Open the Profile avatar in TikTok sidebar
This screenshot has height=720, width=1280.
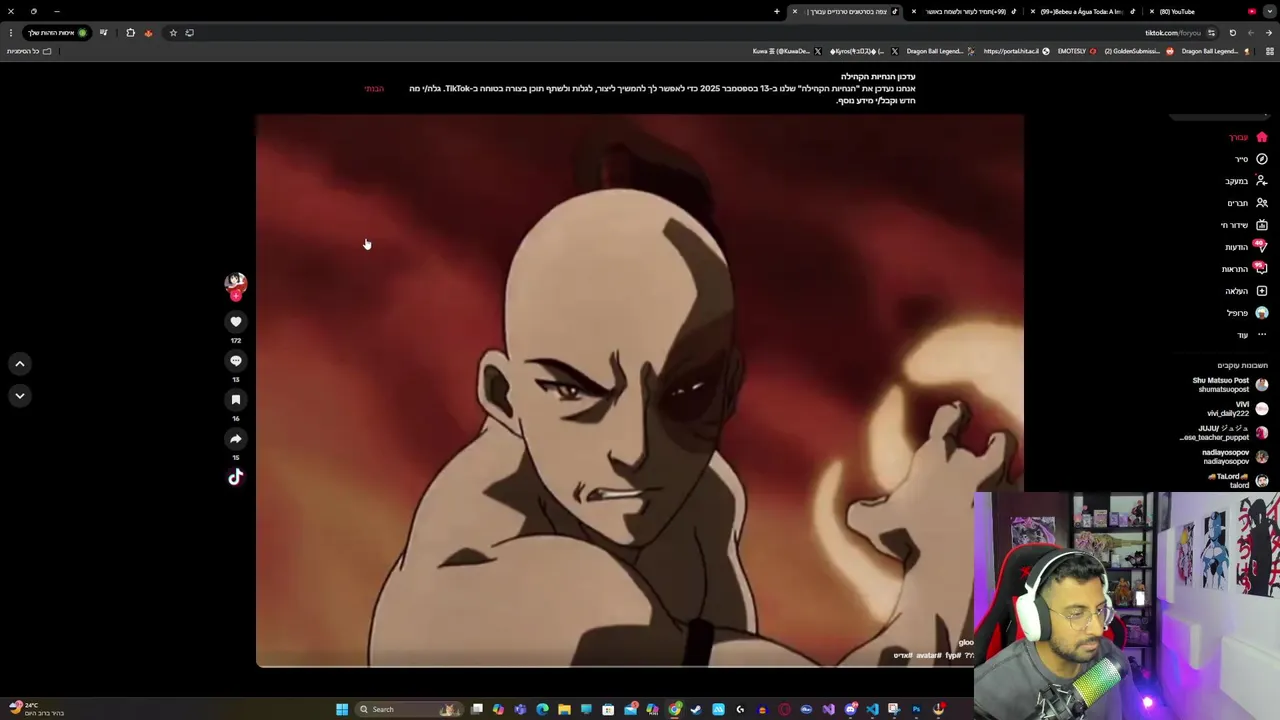point(1262,313)
